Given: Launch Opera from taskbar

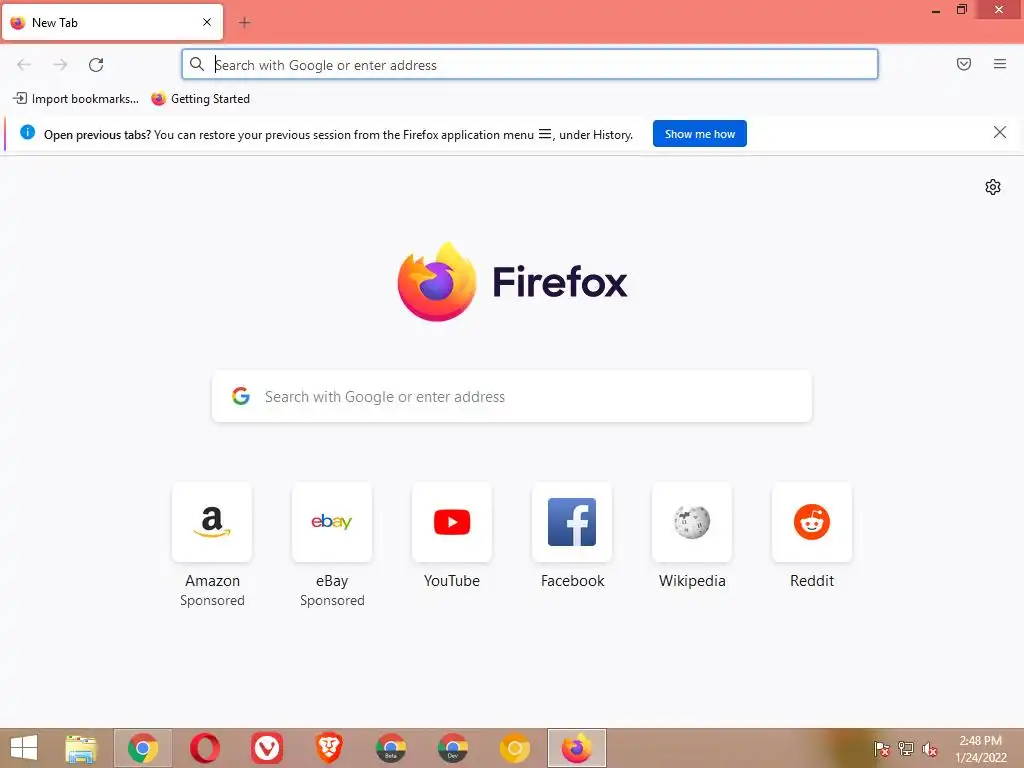Looking at the screenshot, I should click(204, 748).
